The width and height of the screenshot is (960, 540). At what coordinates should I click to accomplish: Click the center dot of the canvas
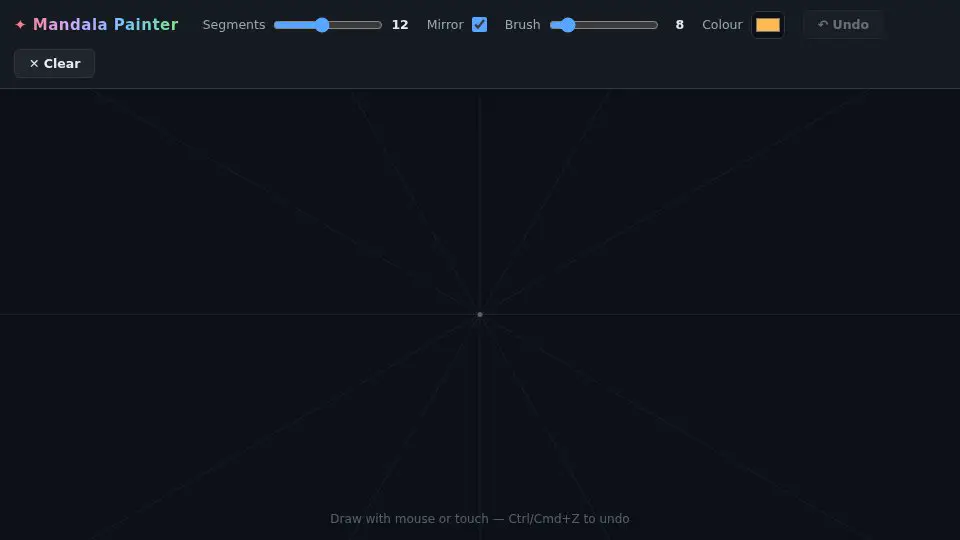(x=480, y=315)
